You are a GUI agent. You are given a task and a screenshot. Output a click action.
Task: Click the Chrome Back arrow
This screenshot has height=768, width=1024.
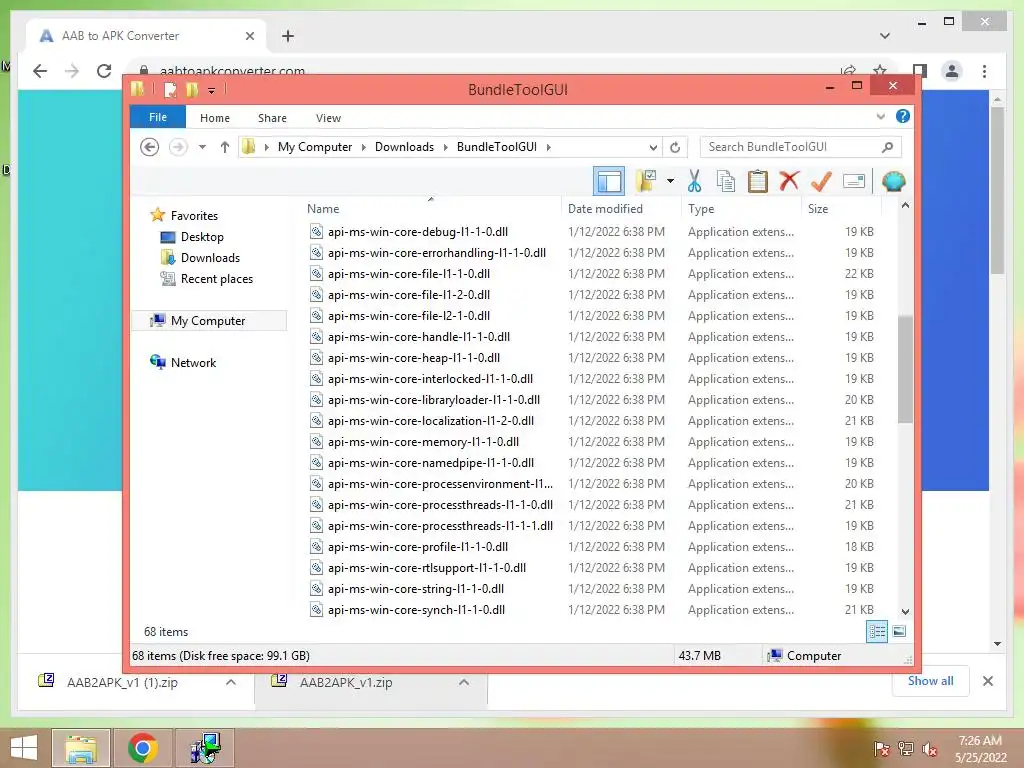coord(40,71)
